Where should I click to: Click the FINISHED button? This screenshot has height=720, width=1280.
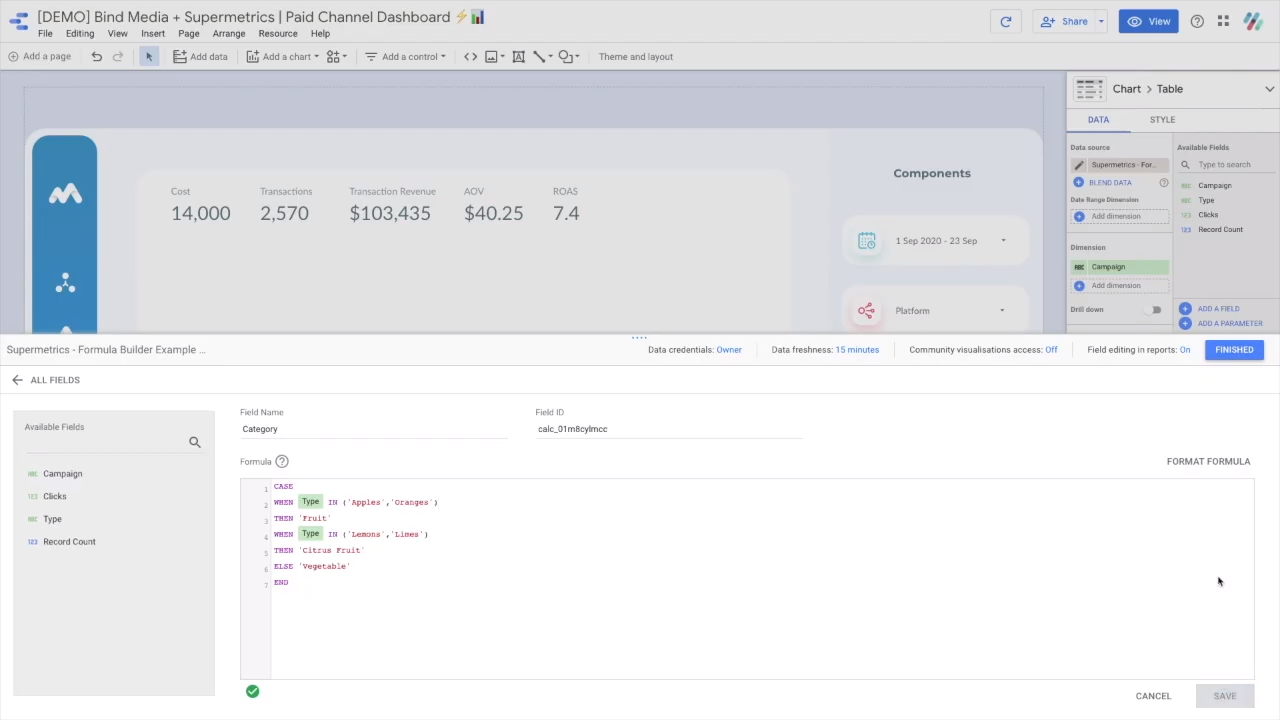(x=1234, y=350)
